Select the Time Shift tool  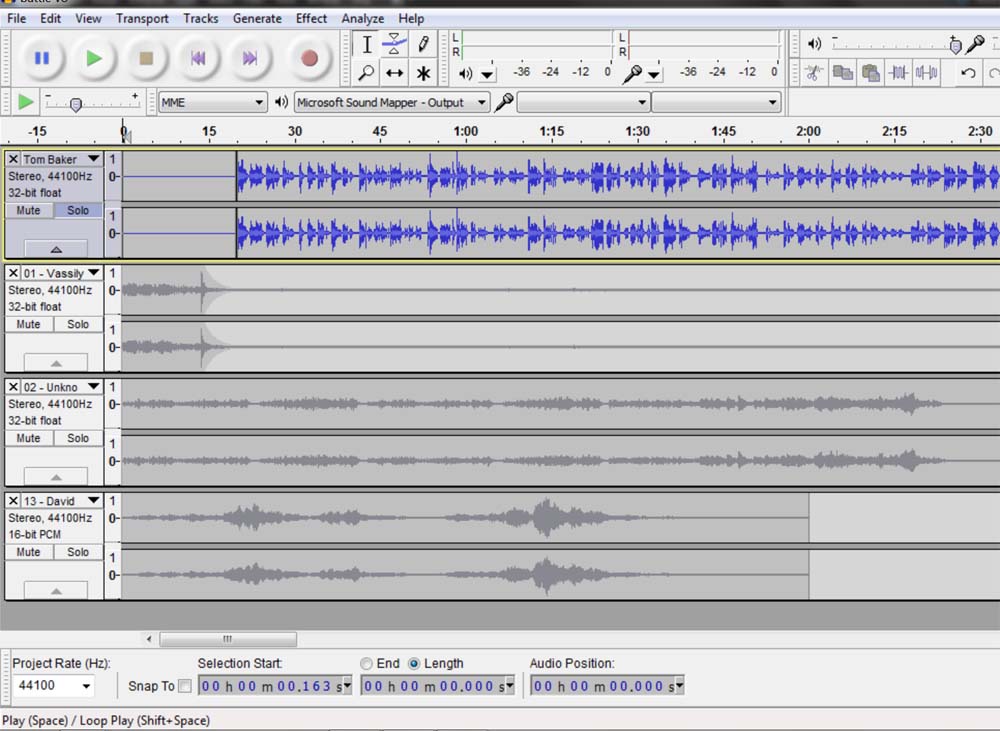(395, 73)
